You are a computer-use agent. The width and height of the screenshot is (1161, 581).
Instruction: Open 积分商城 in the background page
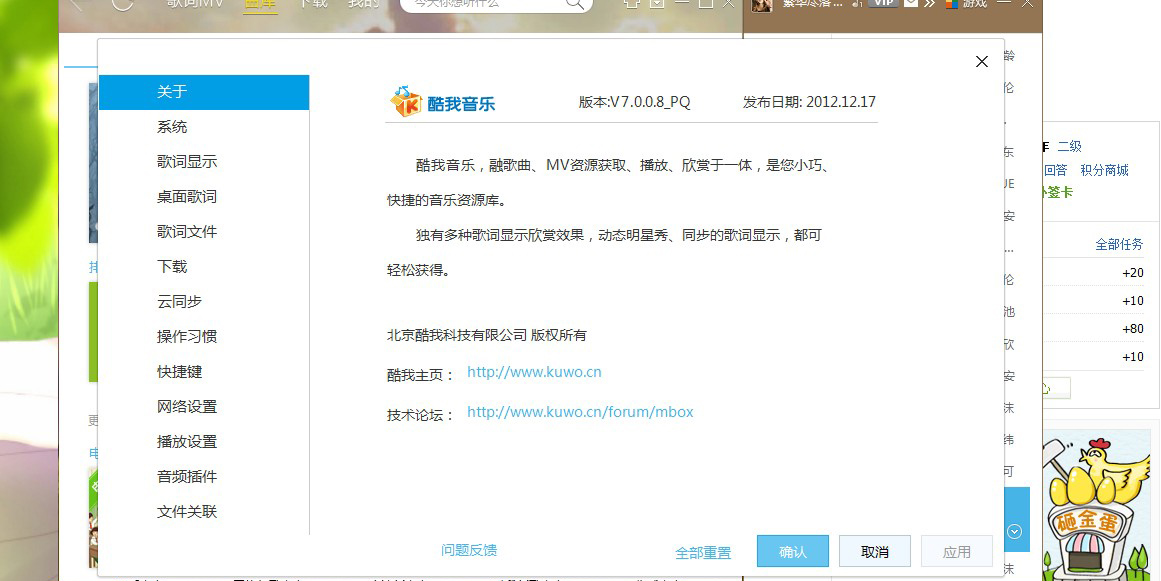pyautogui.click(x=1104, y=170)
